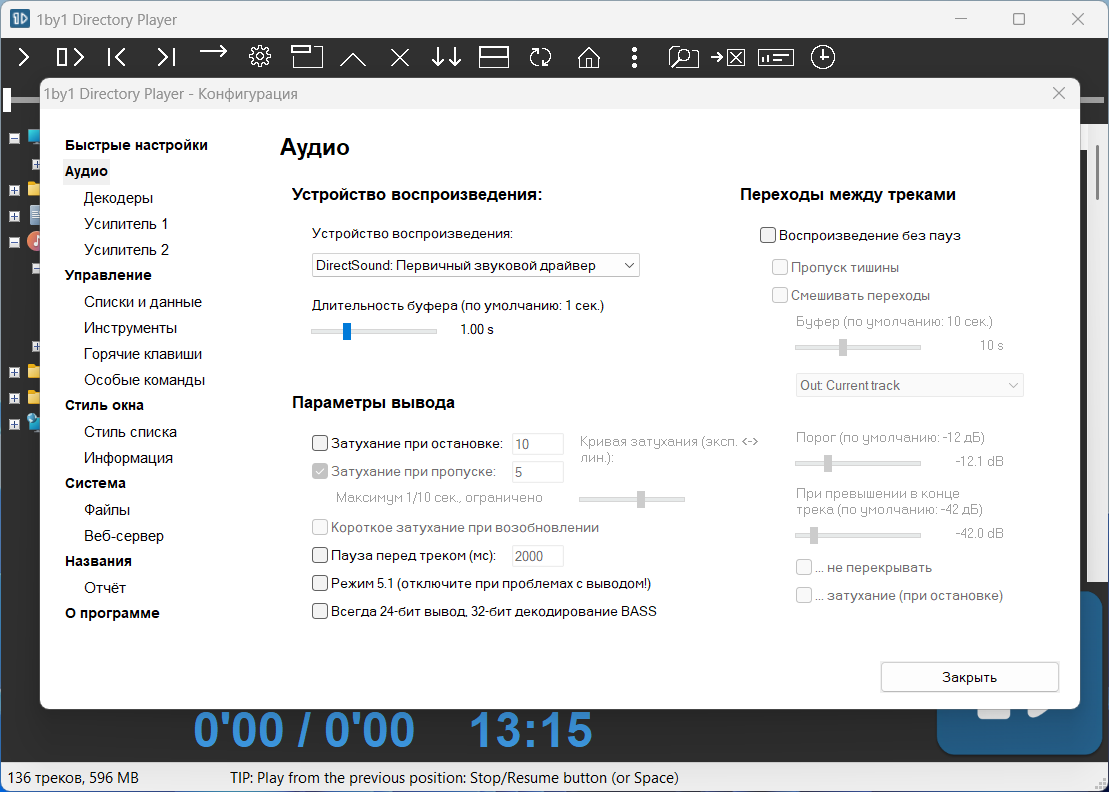Click the "136 треков, 596 MB" status text

(x=74, y=778)
